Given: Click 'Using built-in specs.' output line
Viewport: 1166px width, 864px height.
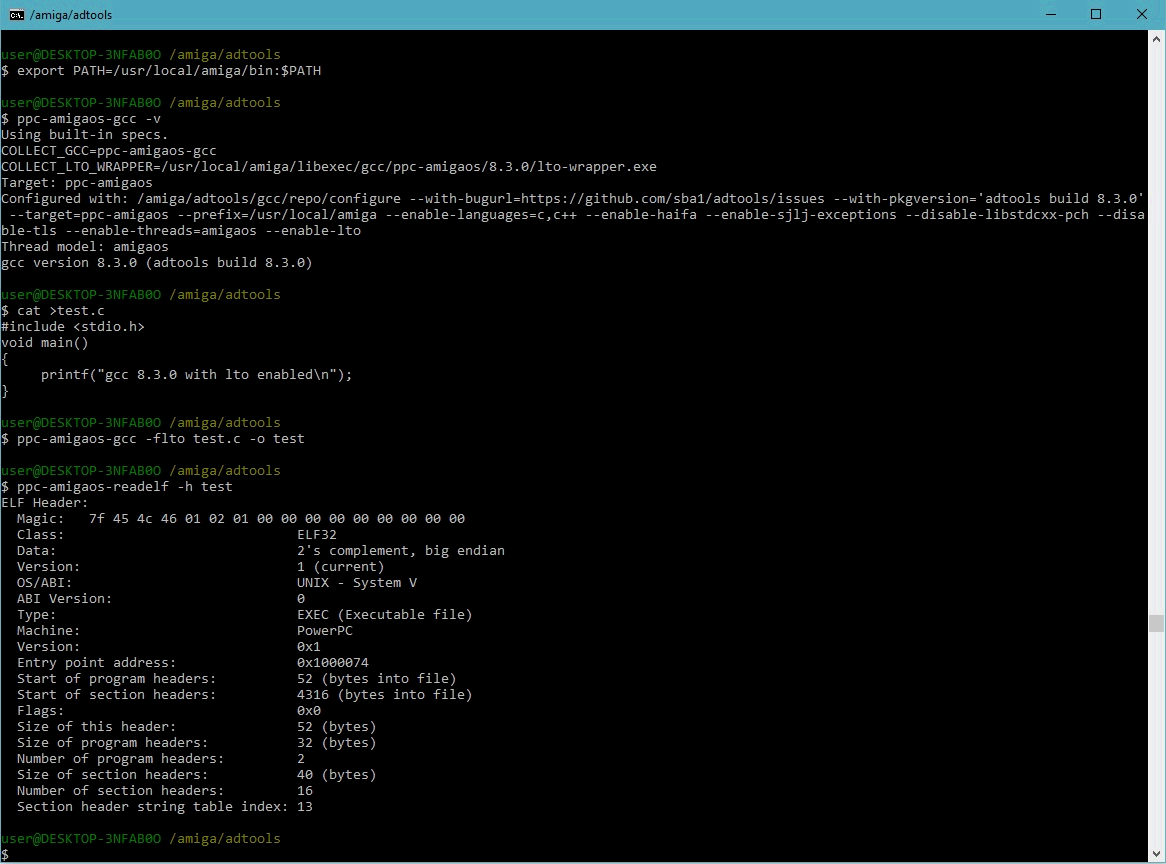Looking at the screenshot, I should pyautogui.click(x=85, y=135).
